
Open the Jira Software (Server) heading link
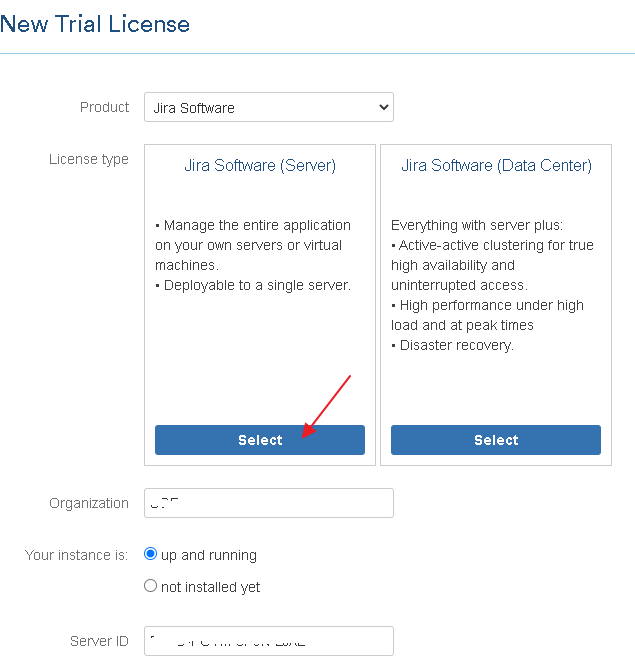pyautogui.click(x=260, y=165)
